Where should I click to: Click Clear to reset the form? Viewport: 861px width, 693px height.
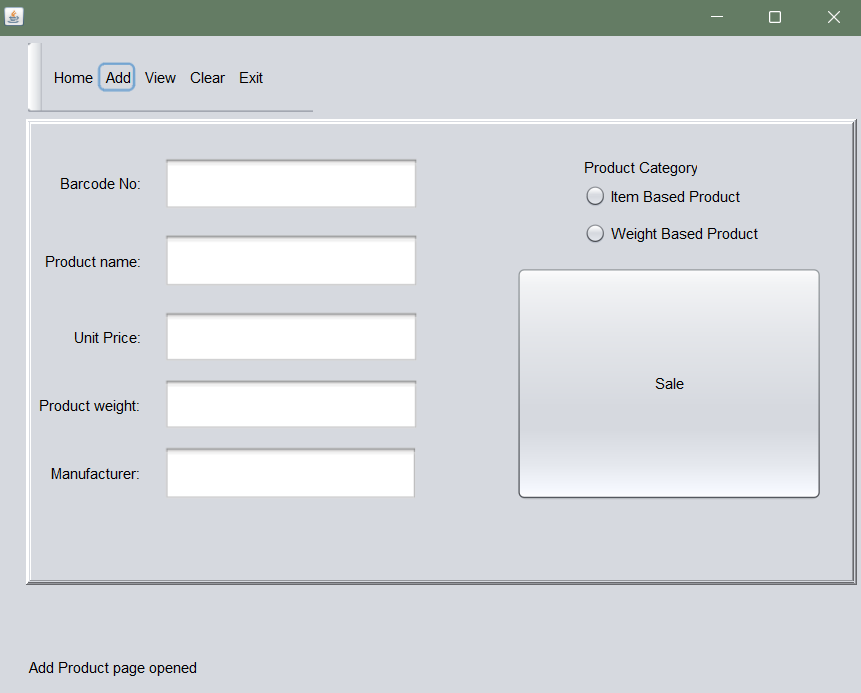click(207, 77)
